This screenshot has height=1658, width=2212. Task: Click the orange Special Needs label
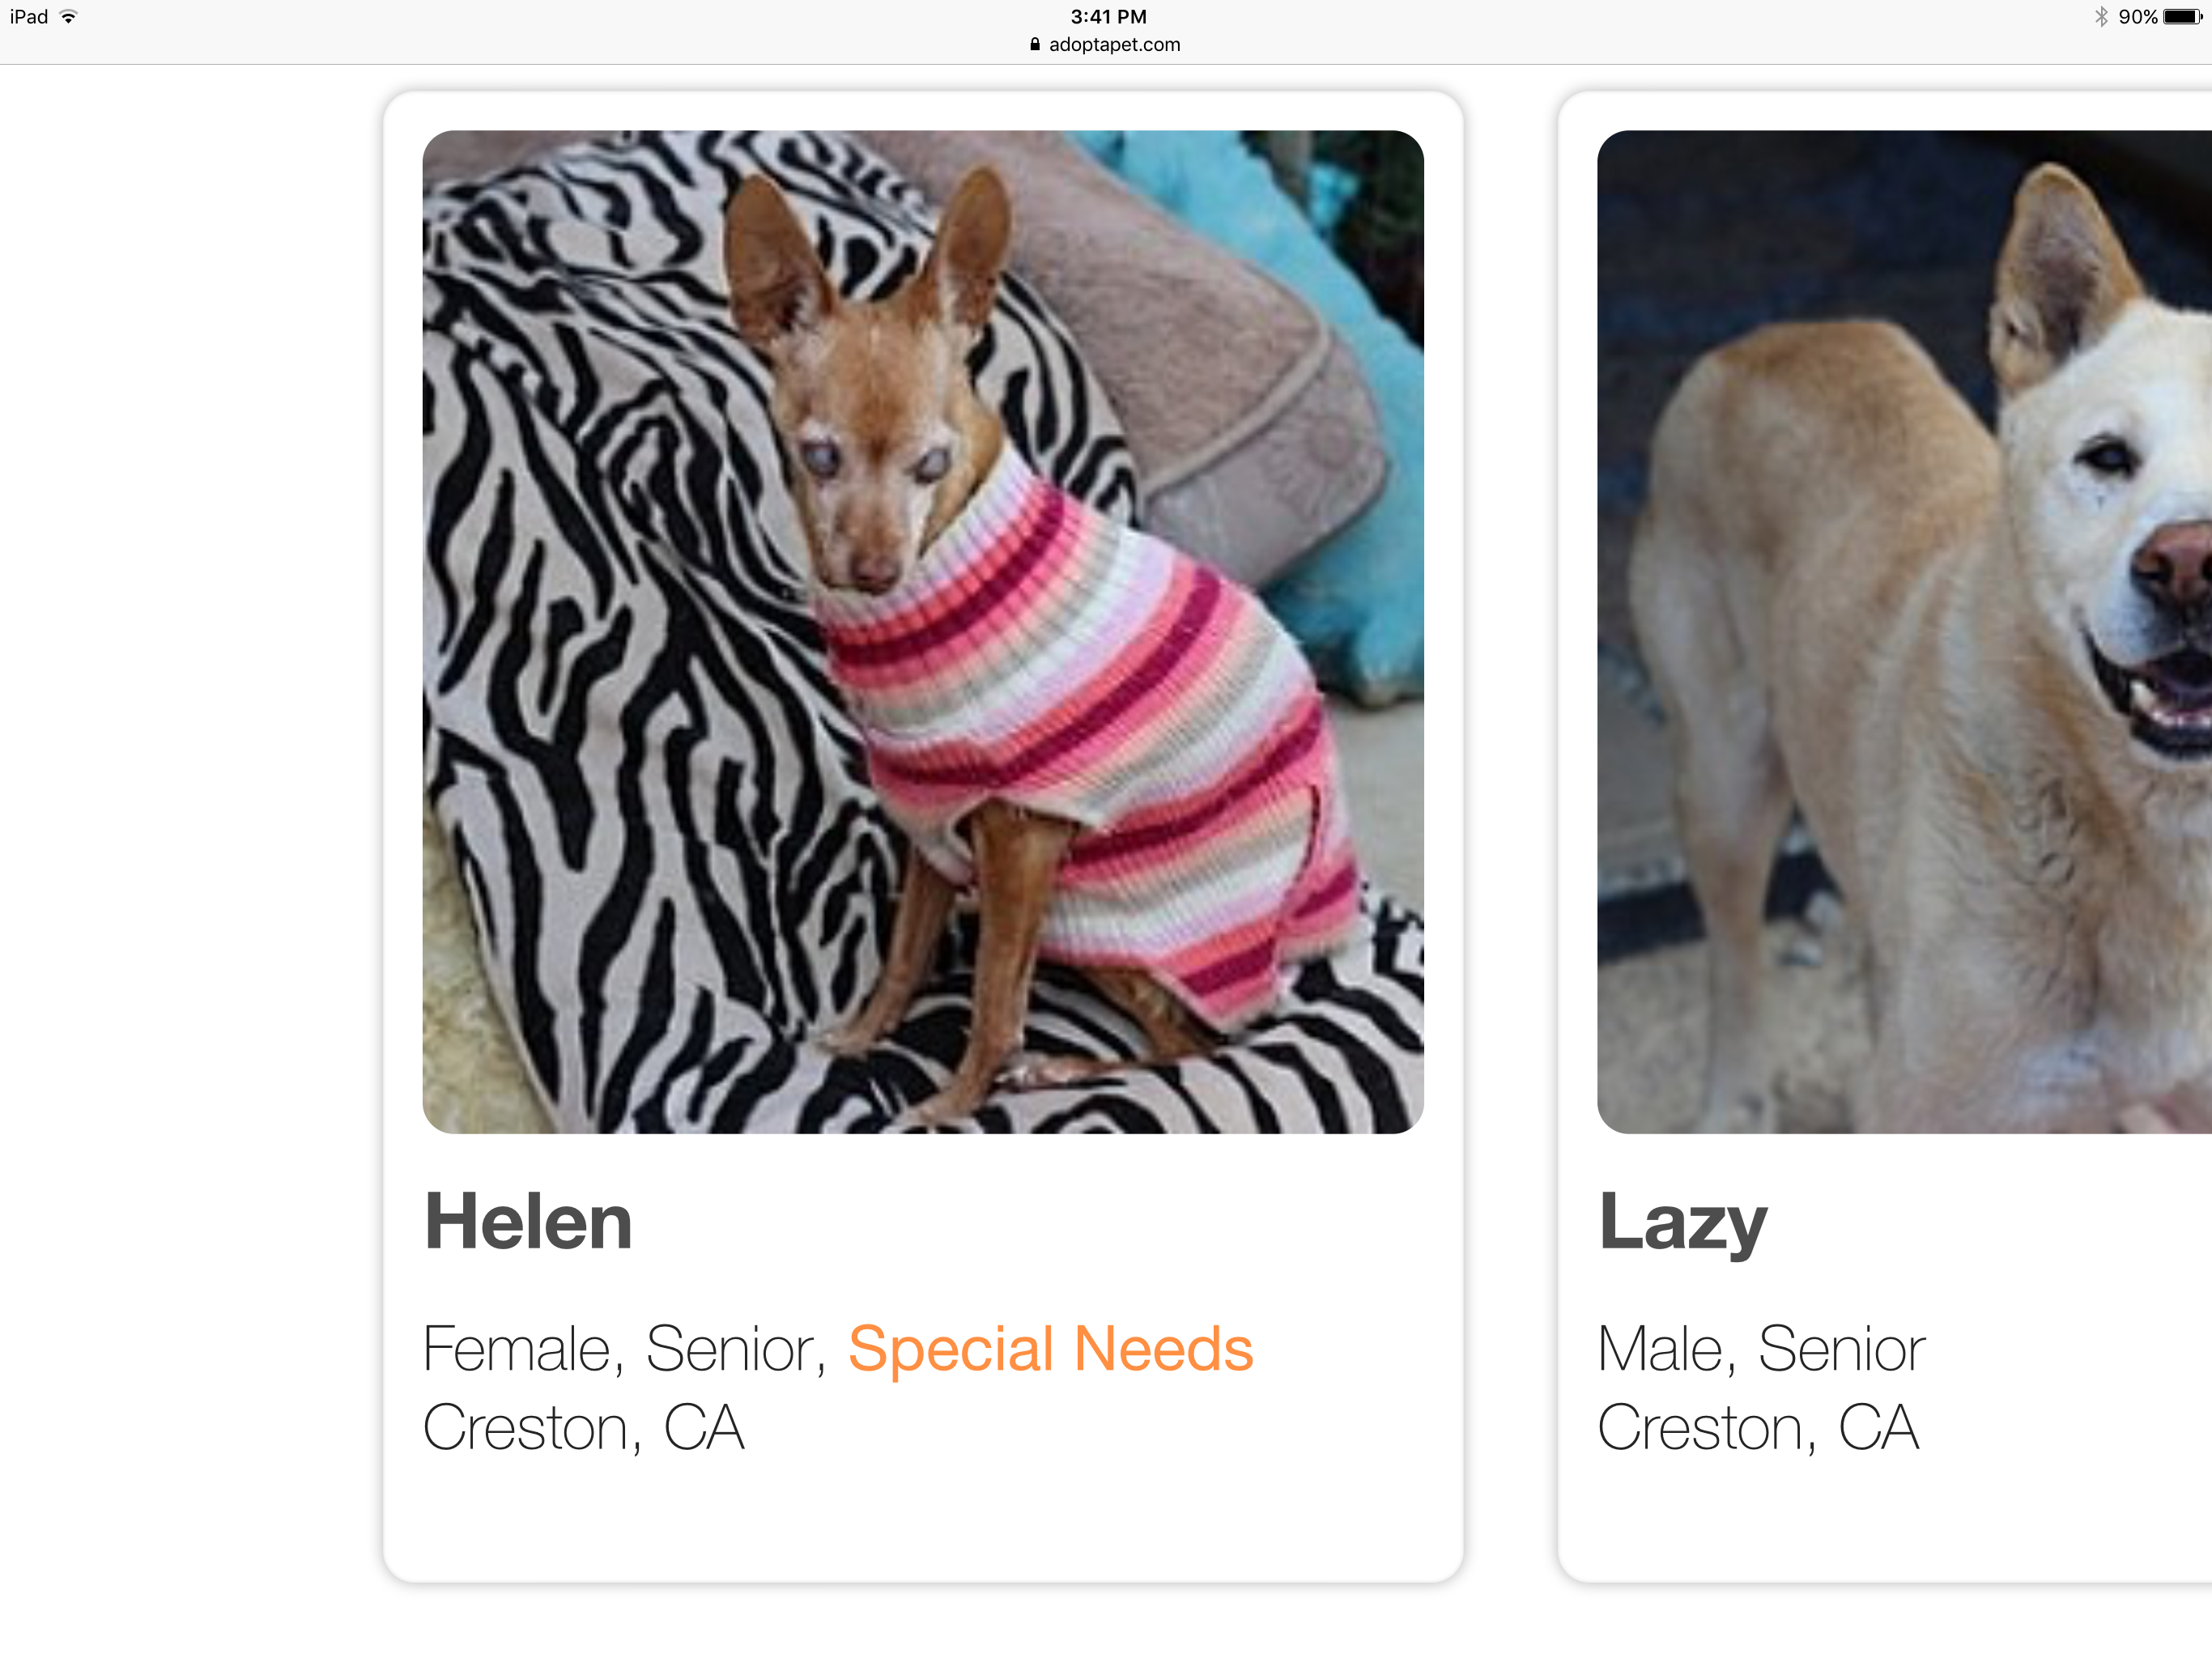[x=1050, y=1349]
